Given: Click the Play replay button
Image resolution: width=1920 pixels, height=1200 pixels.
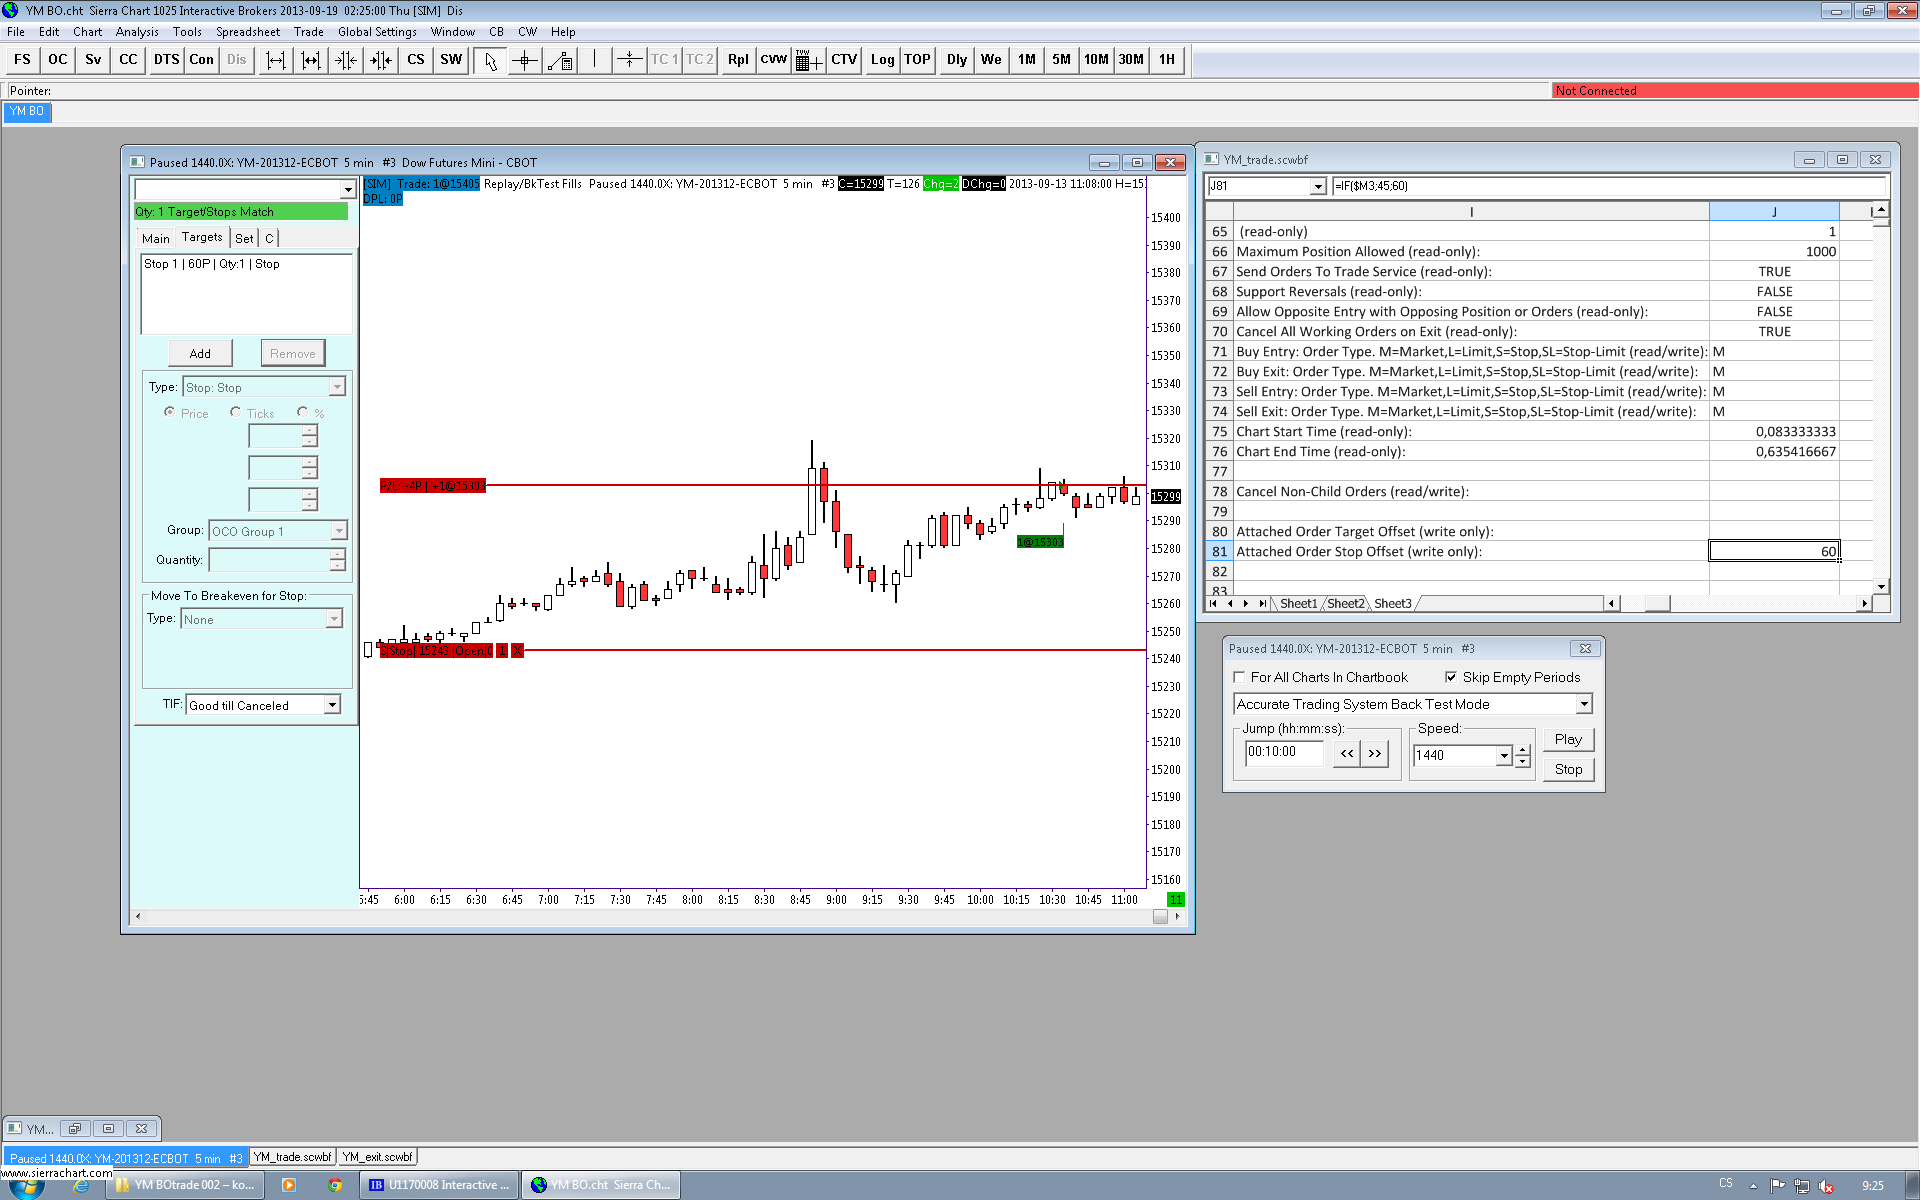Looking at the screenshot, I should click(1568, 740).
